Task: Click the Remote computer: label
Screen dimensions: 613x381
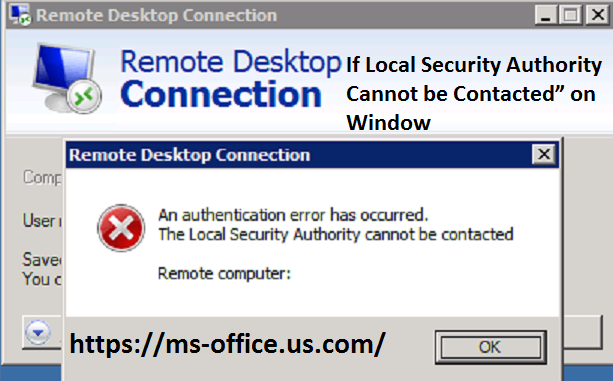Action: (x=224, y=273)
